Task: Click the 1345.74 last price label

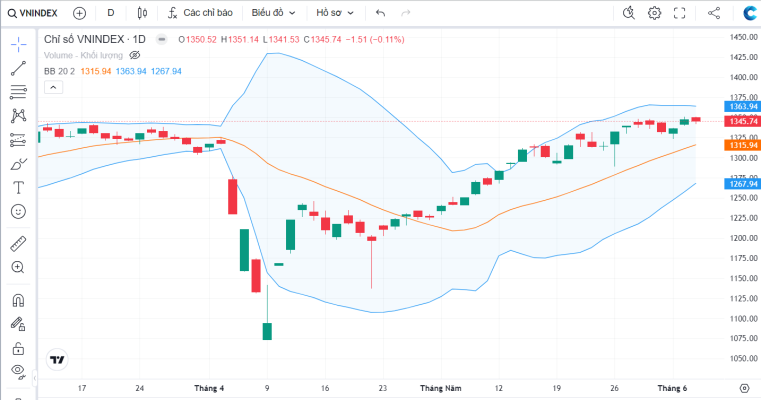Action: coord(742,121)
